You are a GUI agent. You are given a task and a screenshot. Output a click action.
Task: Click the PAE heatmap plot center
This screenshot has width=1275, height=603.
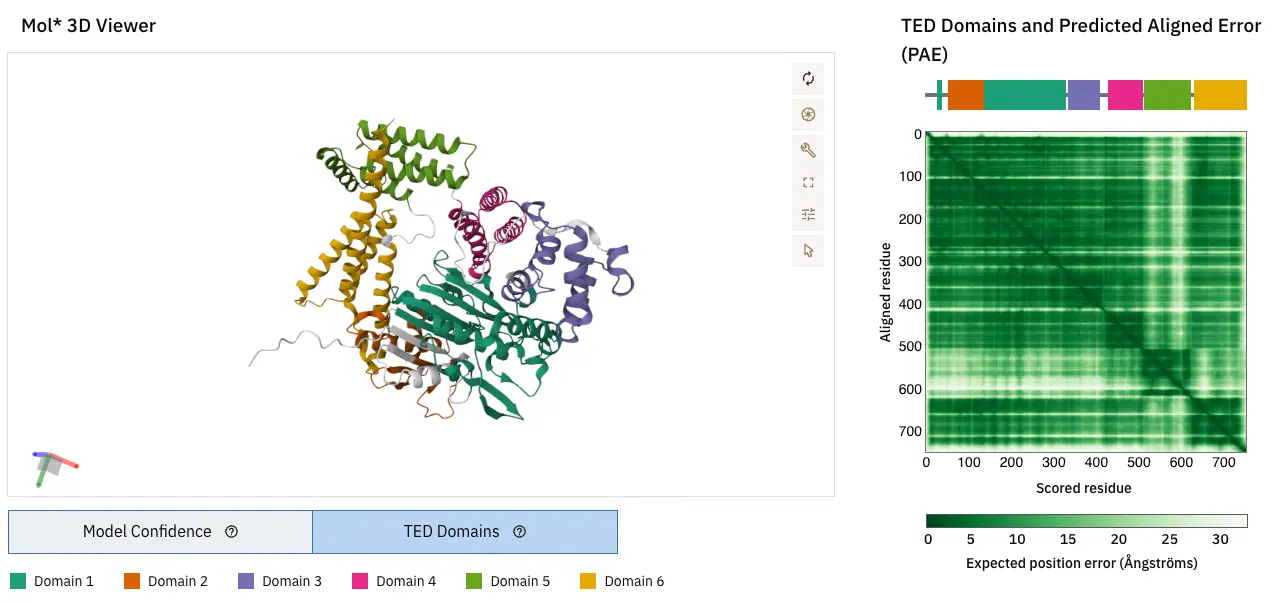click(1086, 292)
